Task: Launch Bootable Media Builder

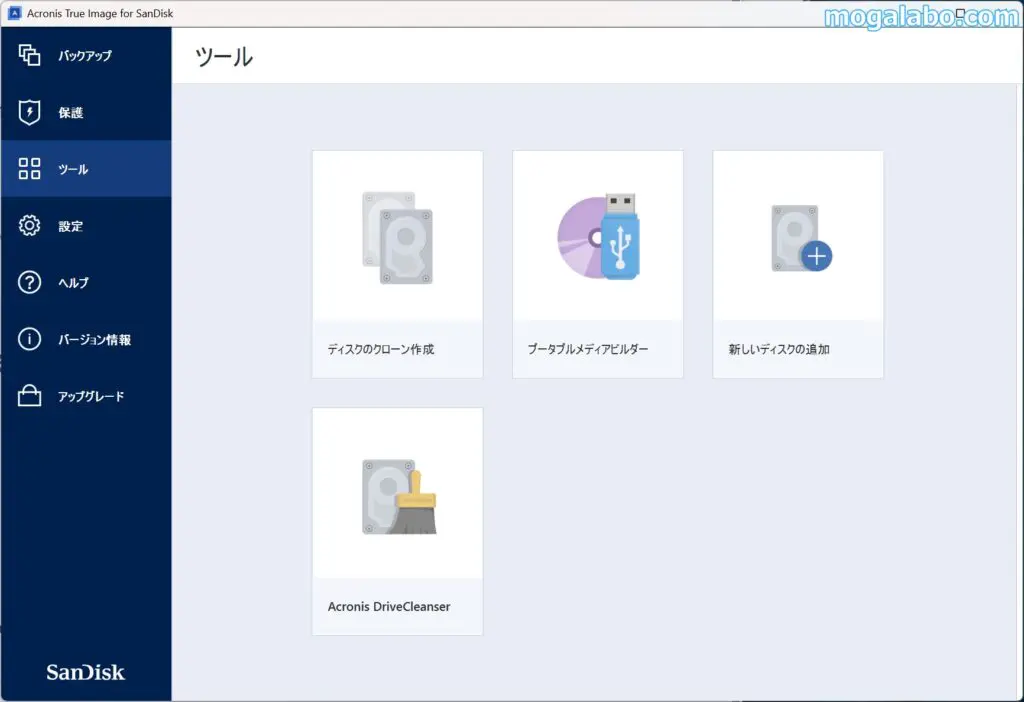Action: pyautogui.click(x=597, y=263)
